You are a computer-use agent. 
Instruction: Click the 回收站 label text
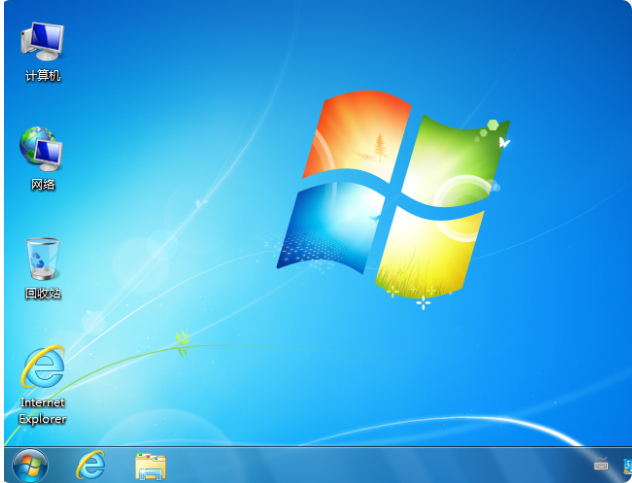[x=42, y=294]
